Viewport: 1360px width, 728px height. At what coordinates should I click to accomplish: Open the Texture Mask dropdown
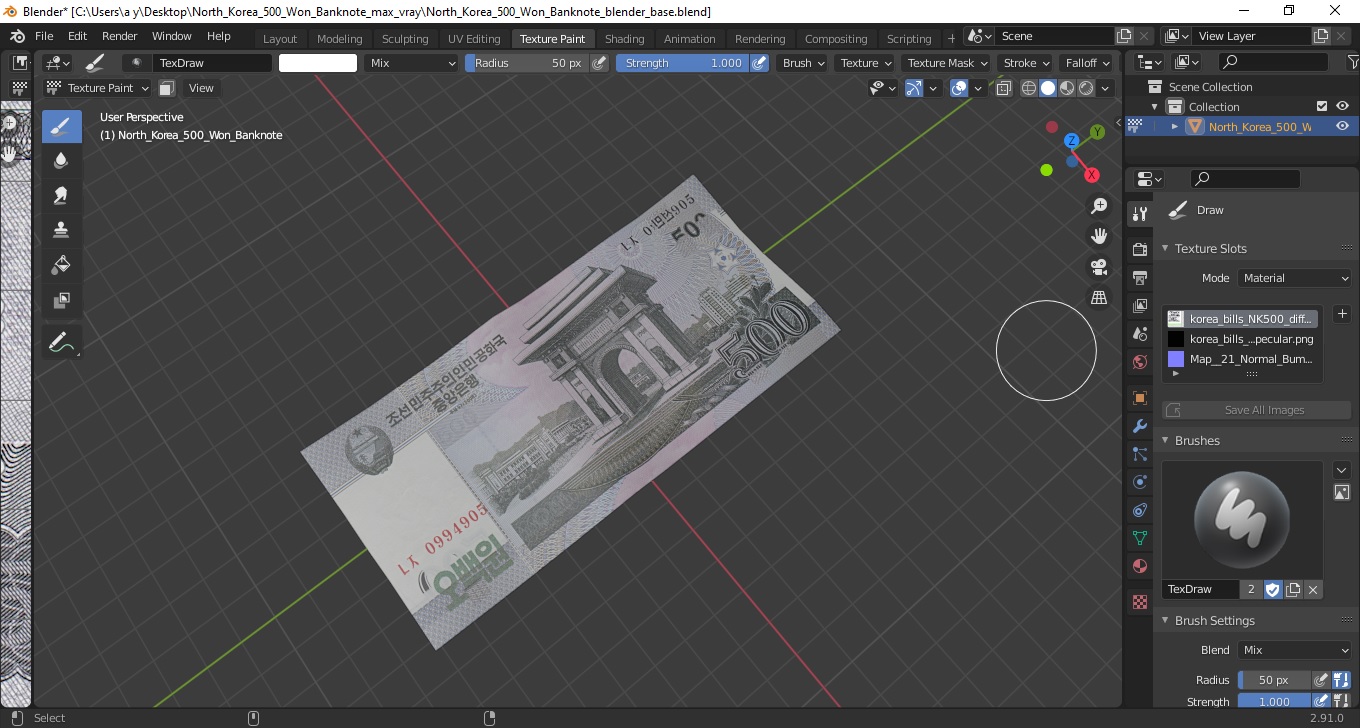945,63
